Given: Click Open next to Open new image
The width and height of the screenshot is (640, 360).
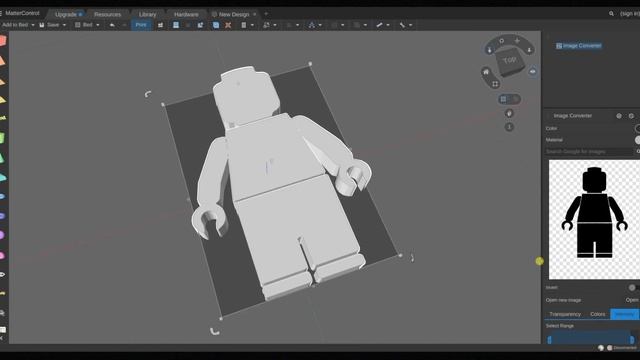Looking at the screenshot, I should tap(632, 300).
